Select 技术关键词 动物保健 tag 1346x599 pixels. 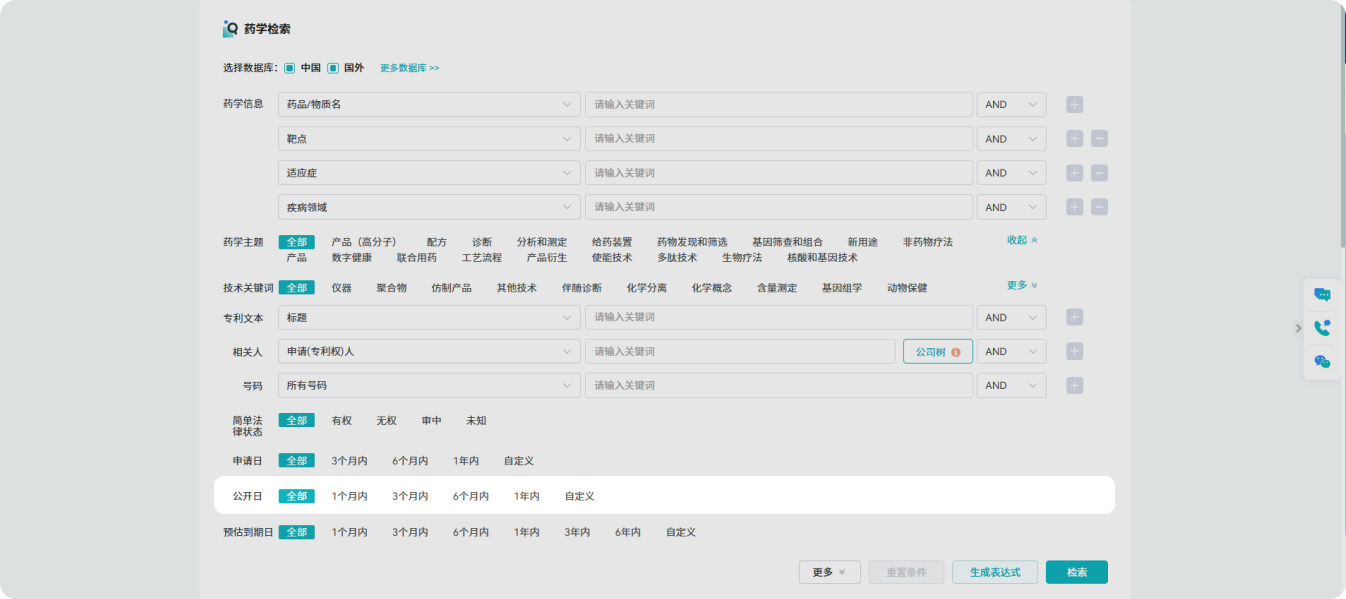tap(907, 287)
